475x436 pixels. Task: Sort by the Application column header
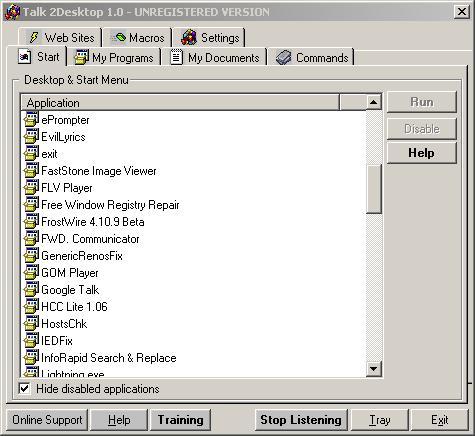180,102
